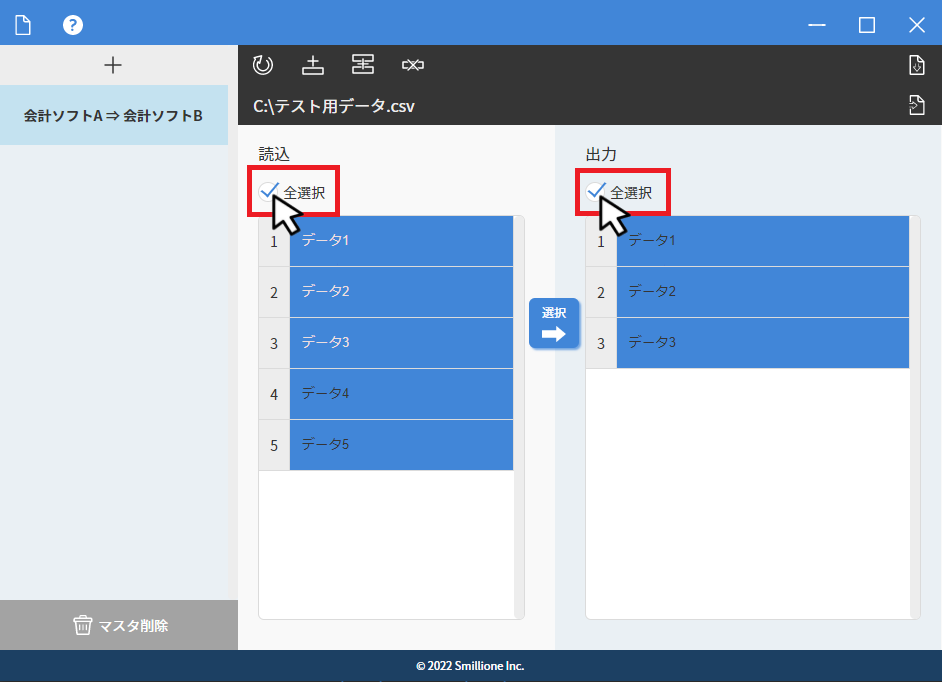Select 会計ソフトA ⇒ 会計ソフトB master item

click(114, 115)
